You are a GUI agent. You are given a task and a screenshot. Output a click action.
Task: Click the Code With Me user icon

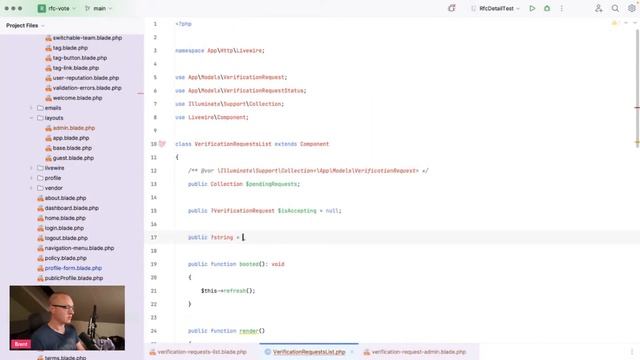coord(598,8)
